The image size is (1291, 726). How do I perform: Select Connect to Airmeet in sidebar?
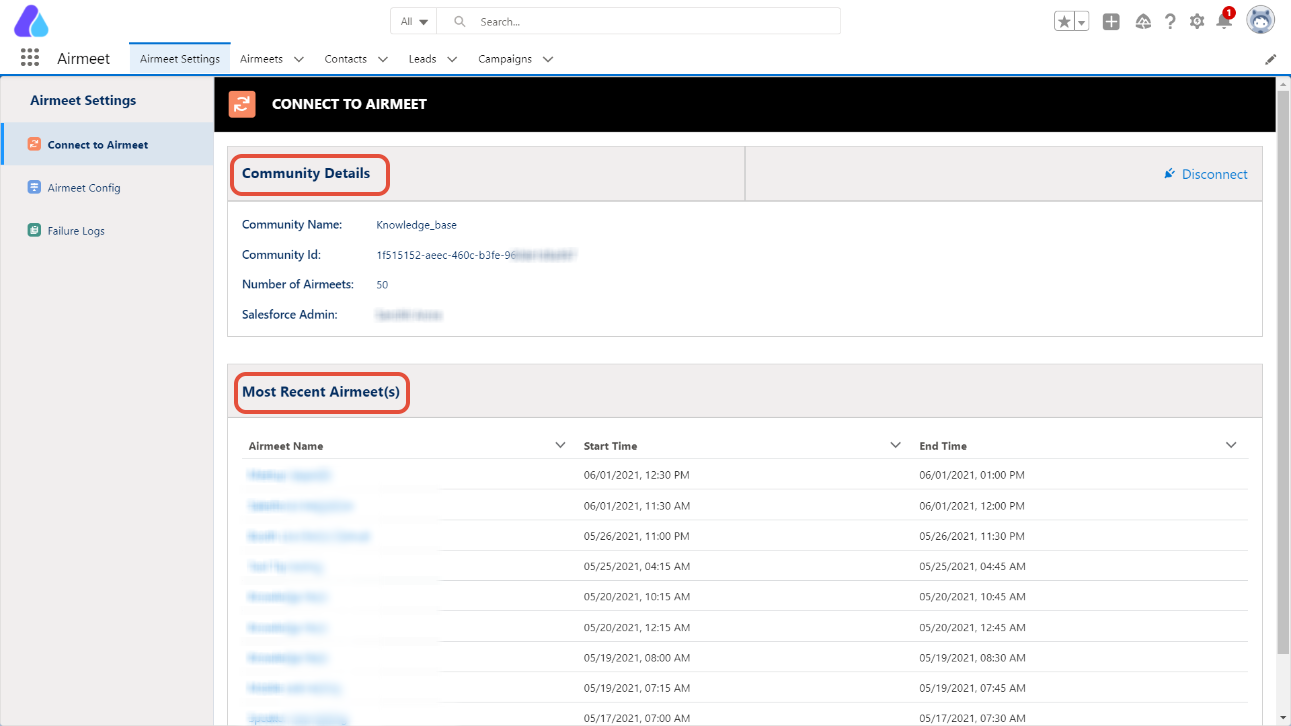pyautogui.click(x=107, y=144)
